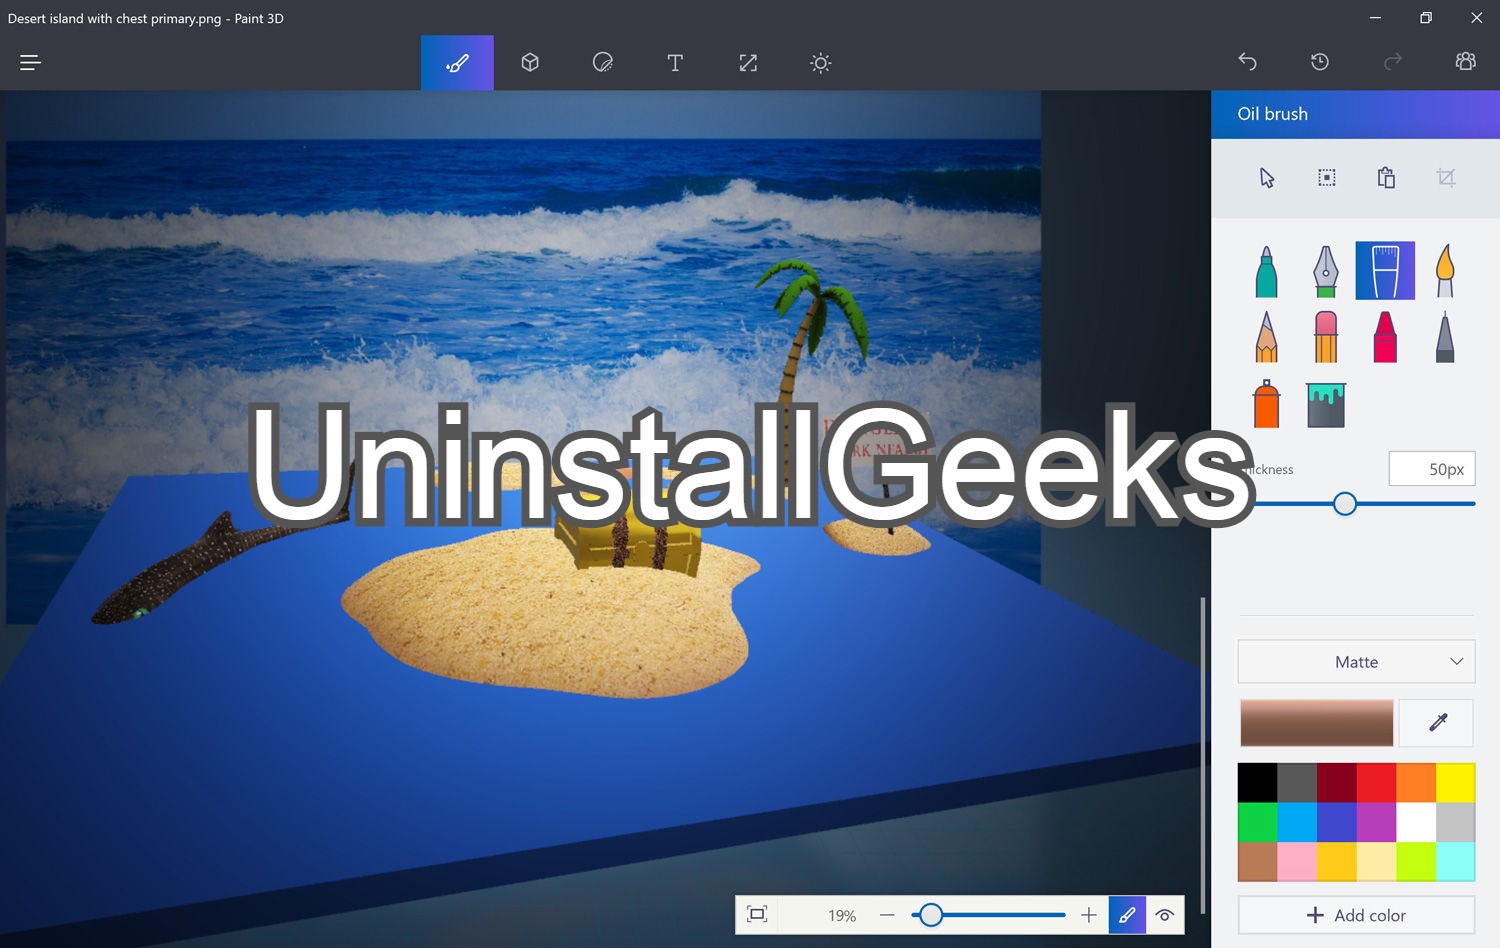Select the teal Marker tool
The height and width of the screenshot is (948, 1500).
[1266, 271]
